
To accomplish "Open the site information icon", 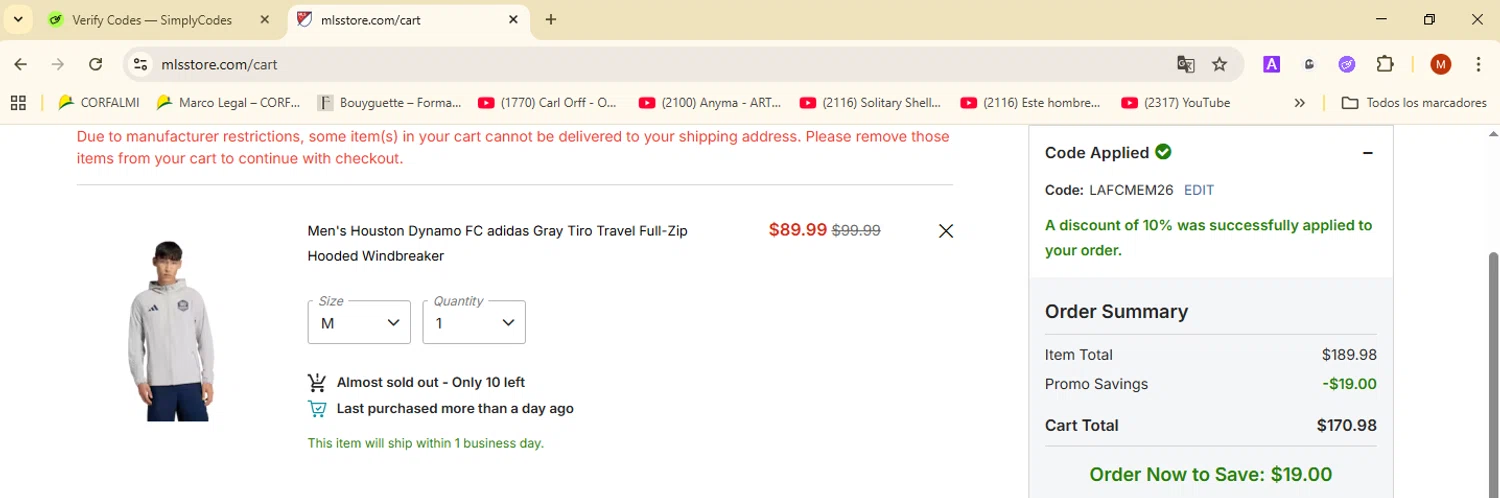I will click(x=141, y=64).
